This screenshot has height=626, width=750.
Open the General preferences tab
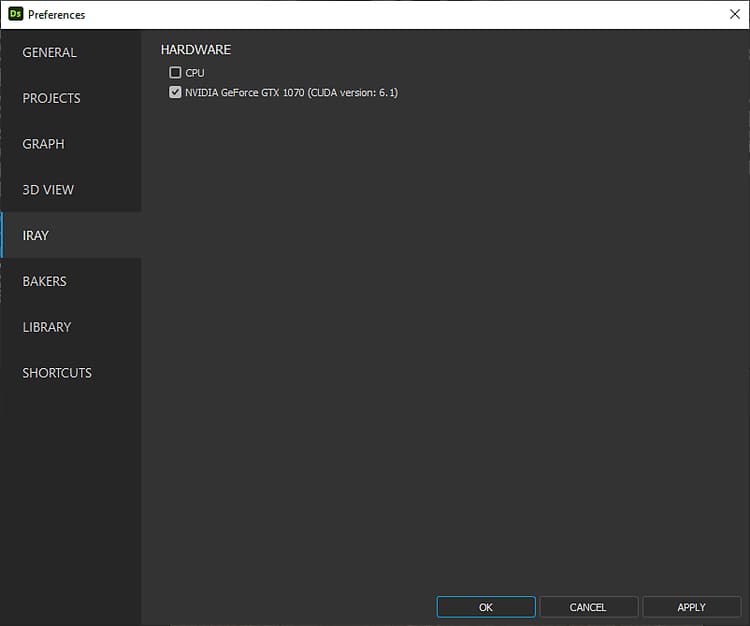click(71, 53)
